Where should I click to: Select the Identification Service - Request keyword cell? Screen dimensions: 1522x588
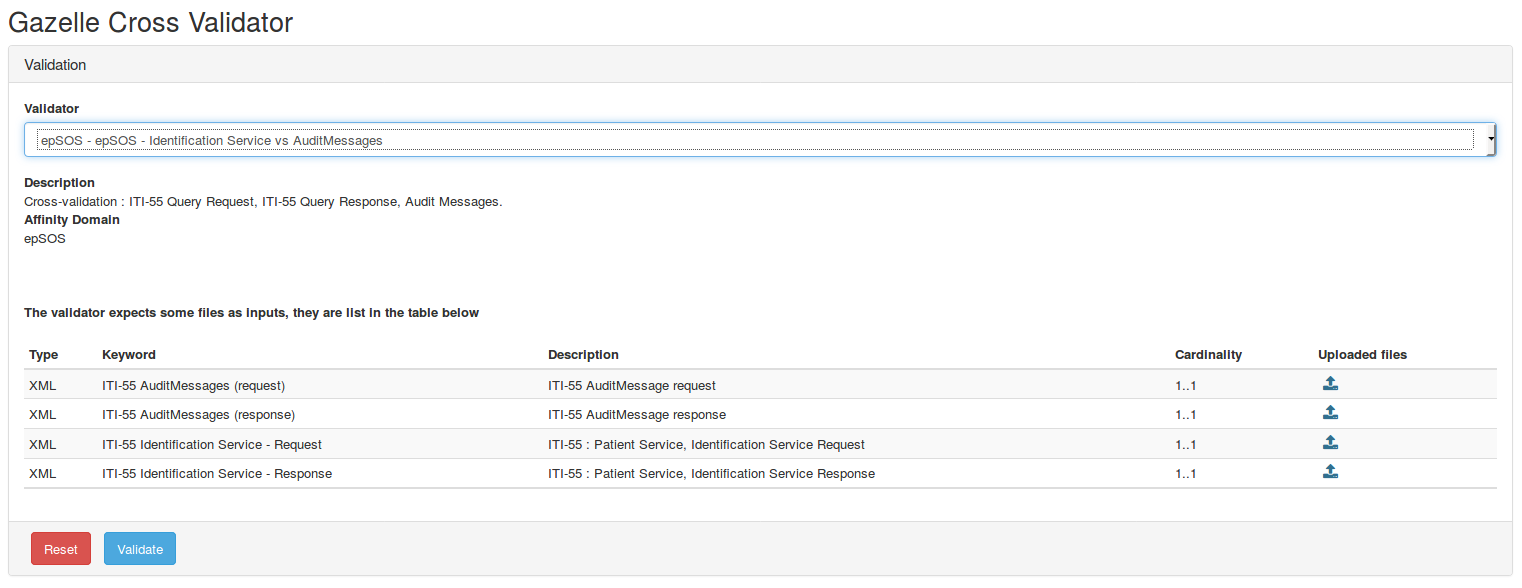212,445
